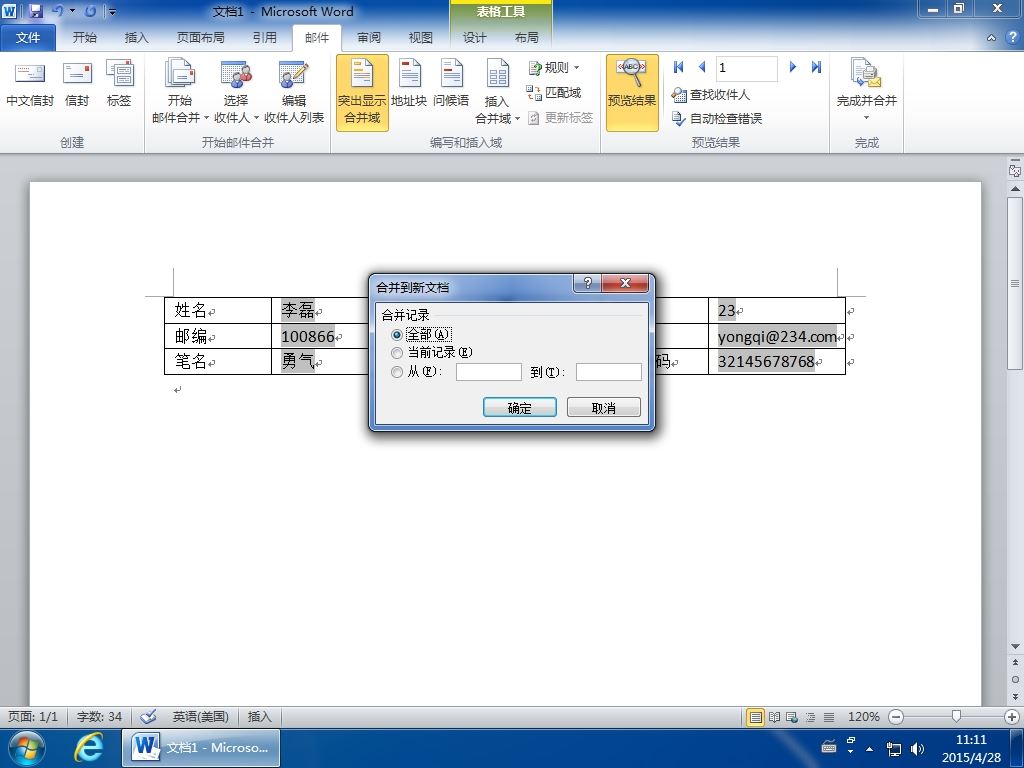Image resolution: width=1024 pixels, height=768 pixels.
Task: Click Cancel (取消) in merge dialog
Action: coord(603,408)
